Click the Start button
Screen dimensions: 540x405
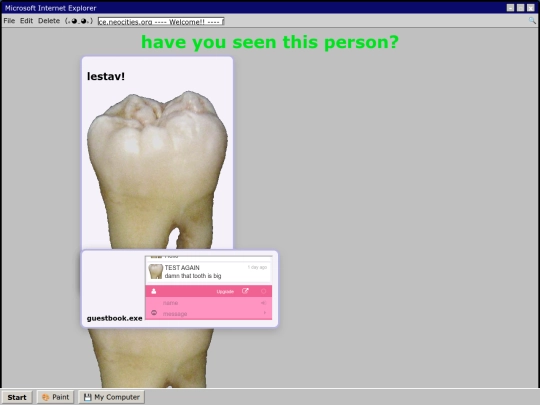point(17,397)
